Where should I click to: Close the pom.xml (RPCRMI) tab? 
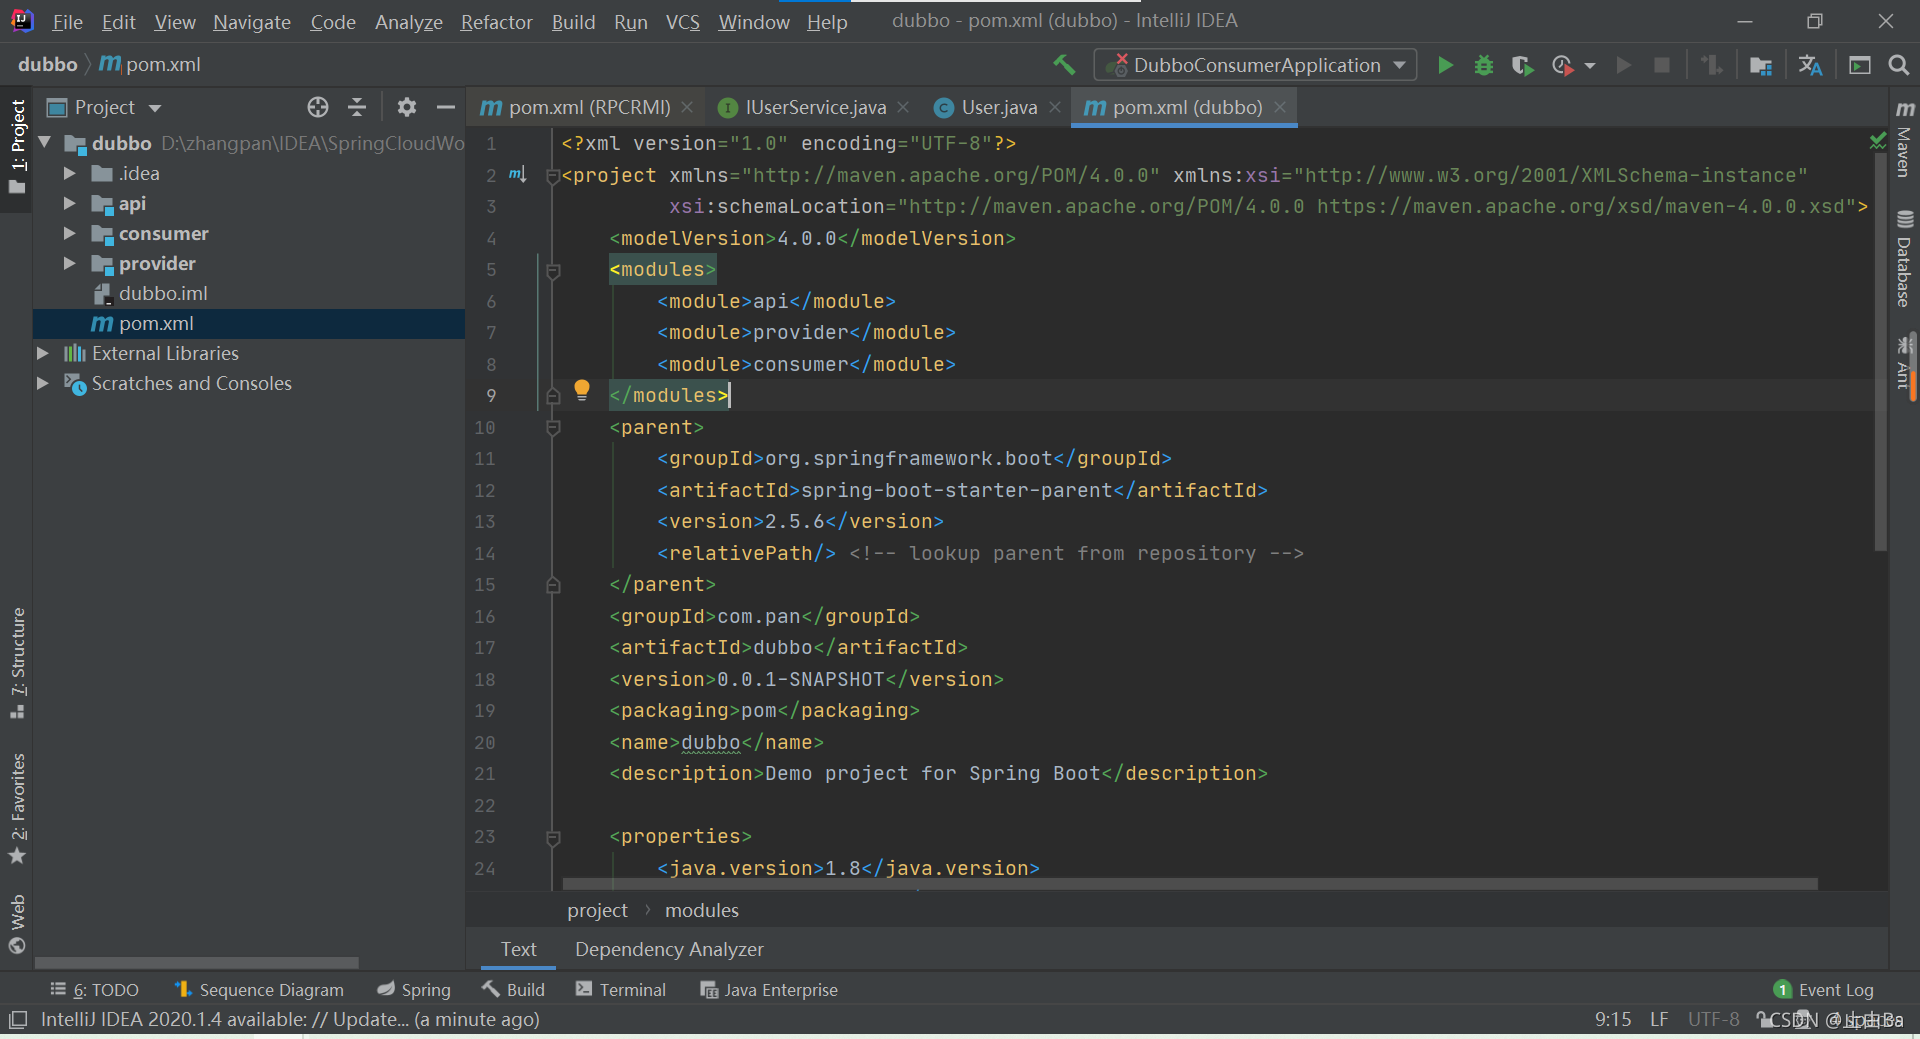pyautogui.click(x=687, y=107)
